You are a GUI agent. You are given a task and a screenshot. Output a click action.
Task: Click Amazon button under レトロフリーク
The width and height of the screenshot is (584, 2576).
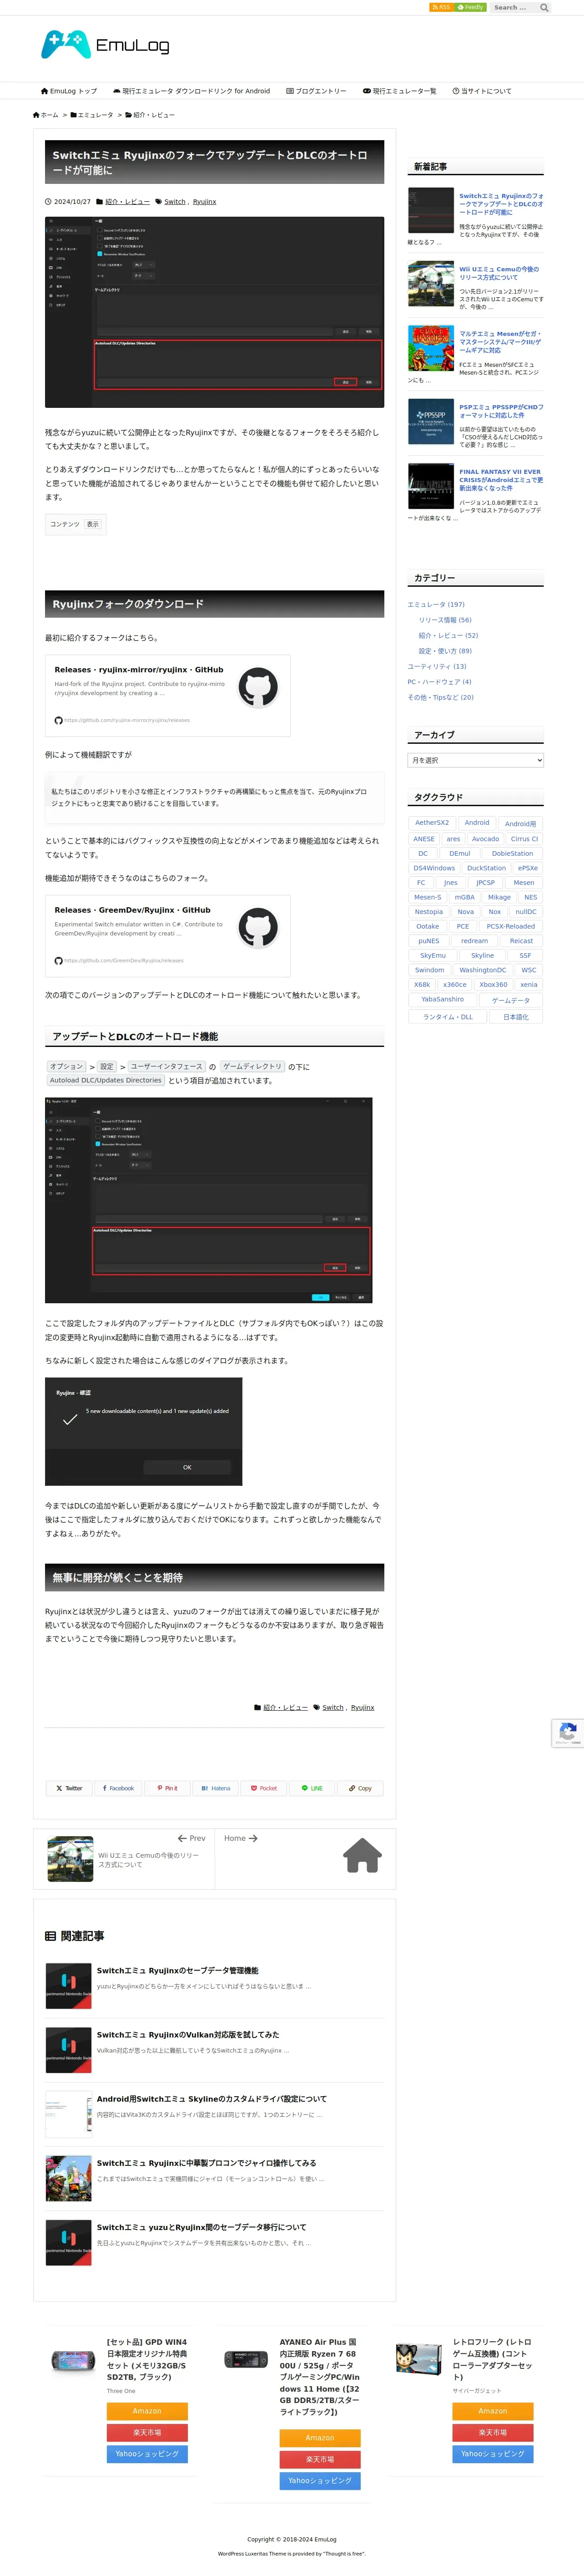coord(492,2411)
